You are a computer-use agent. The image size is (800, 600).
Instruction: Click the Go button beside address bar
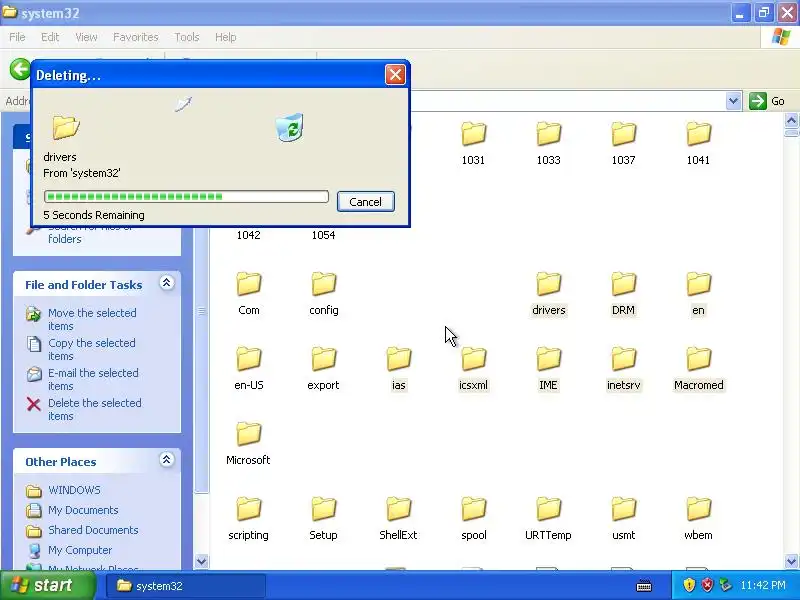click(767, 101)
